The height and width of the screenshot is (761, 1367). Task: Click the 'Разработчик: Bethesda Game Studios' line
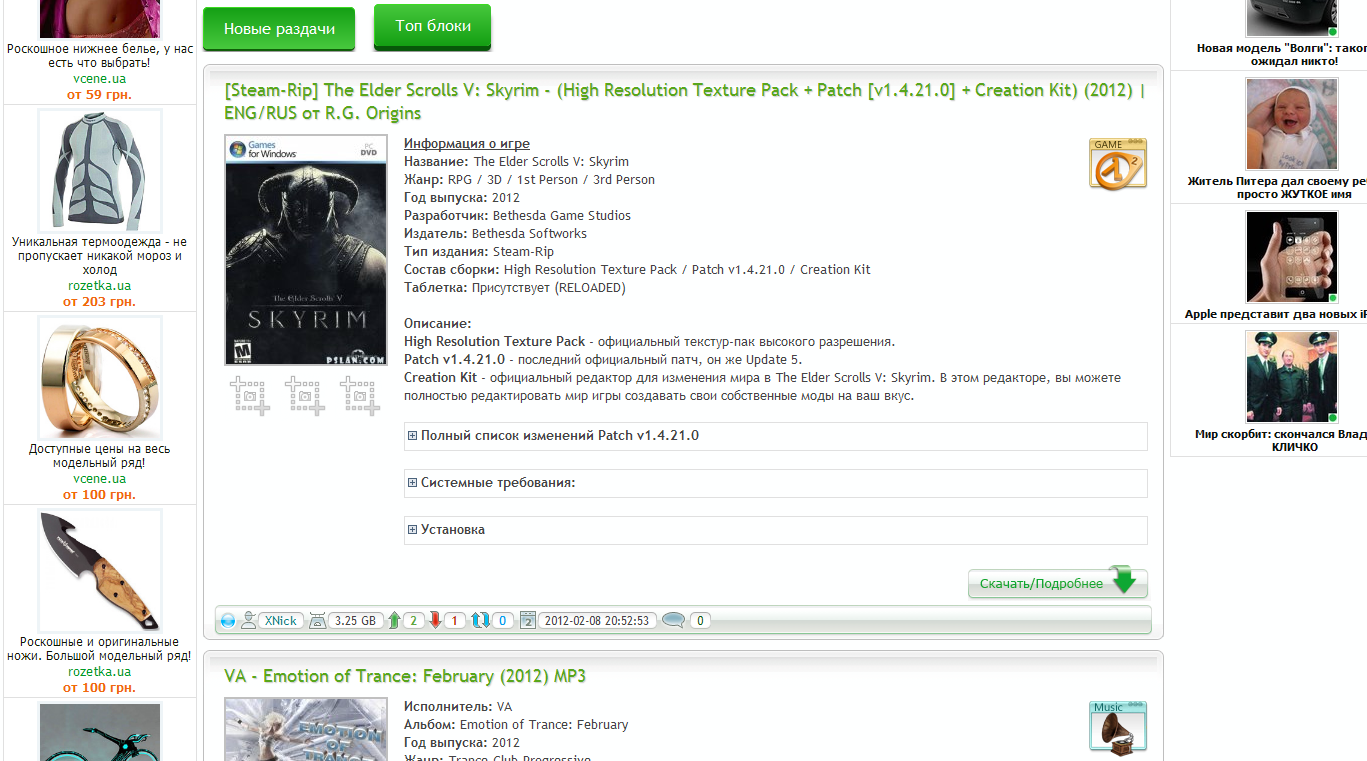[x=517, y=216]
